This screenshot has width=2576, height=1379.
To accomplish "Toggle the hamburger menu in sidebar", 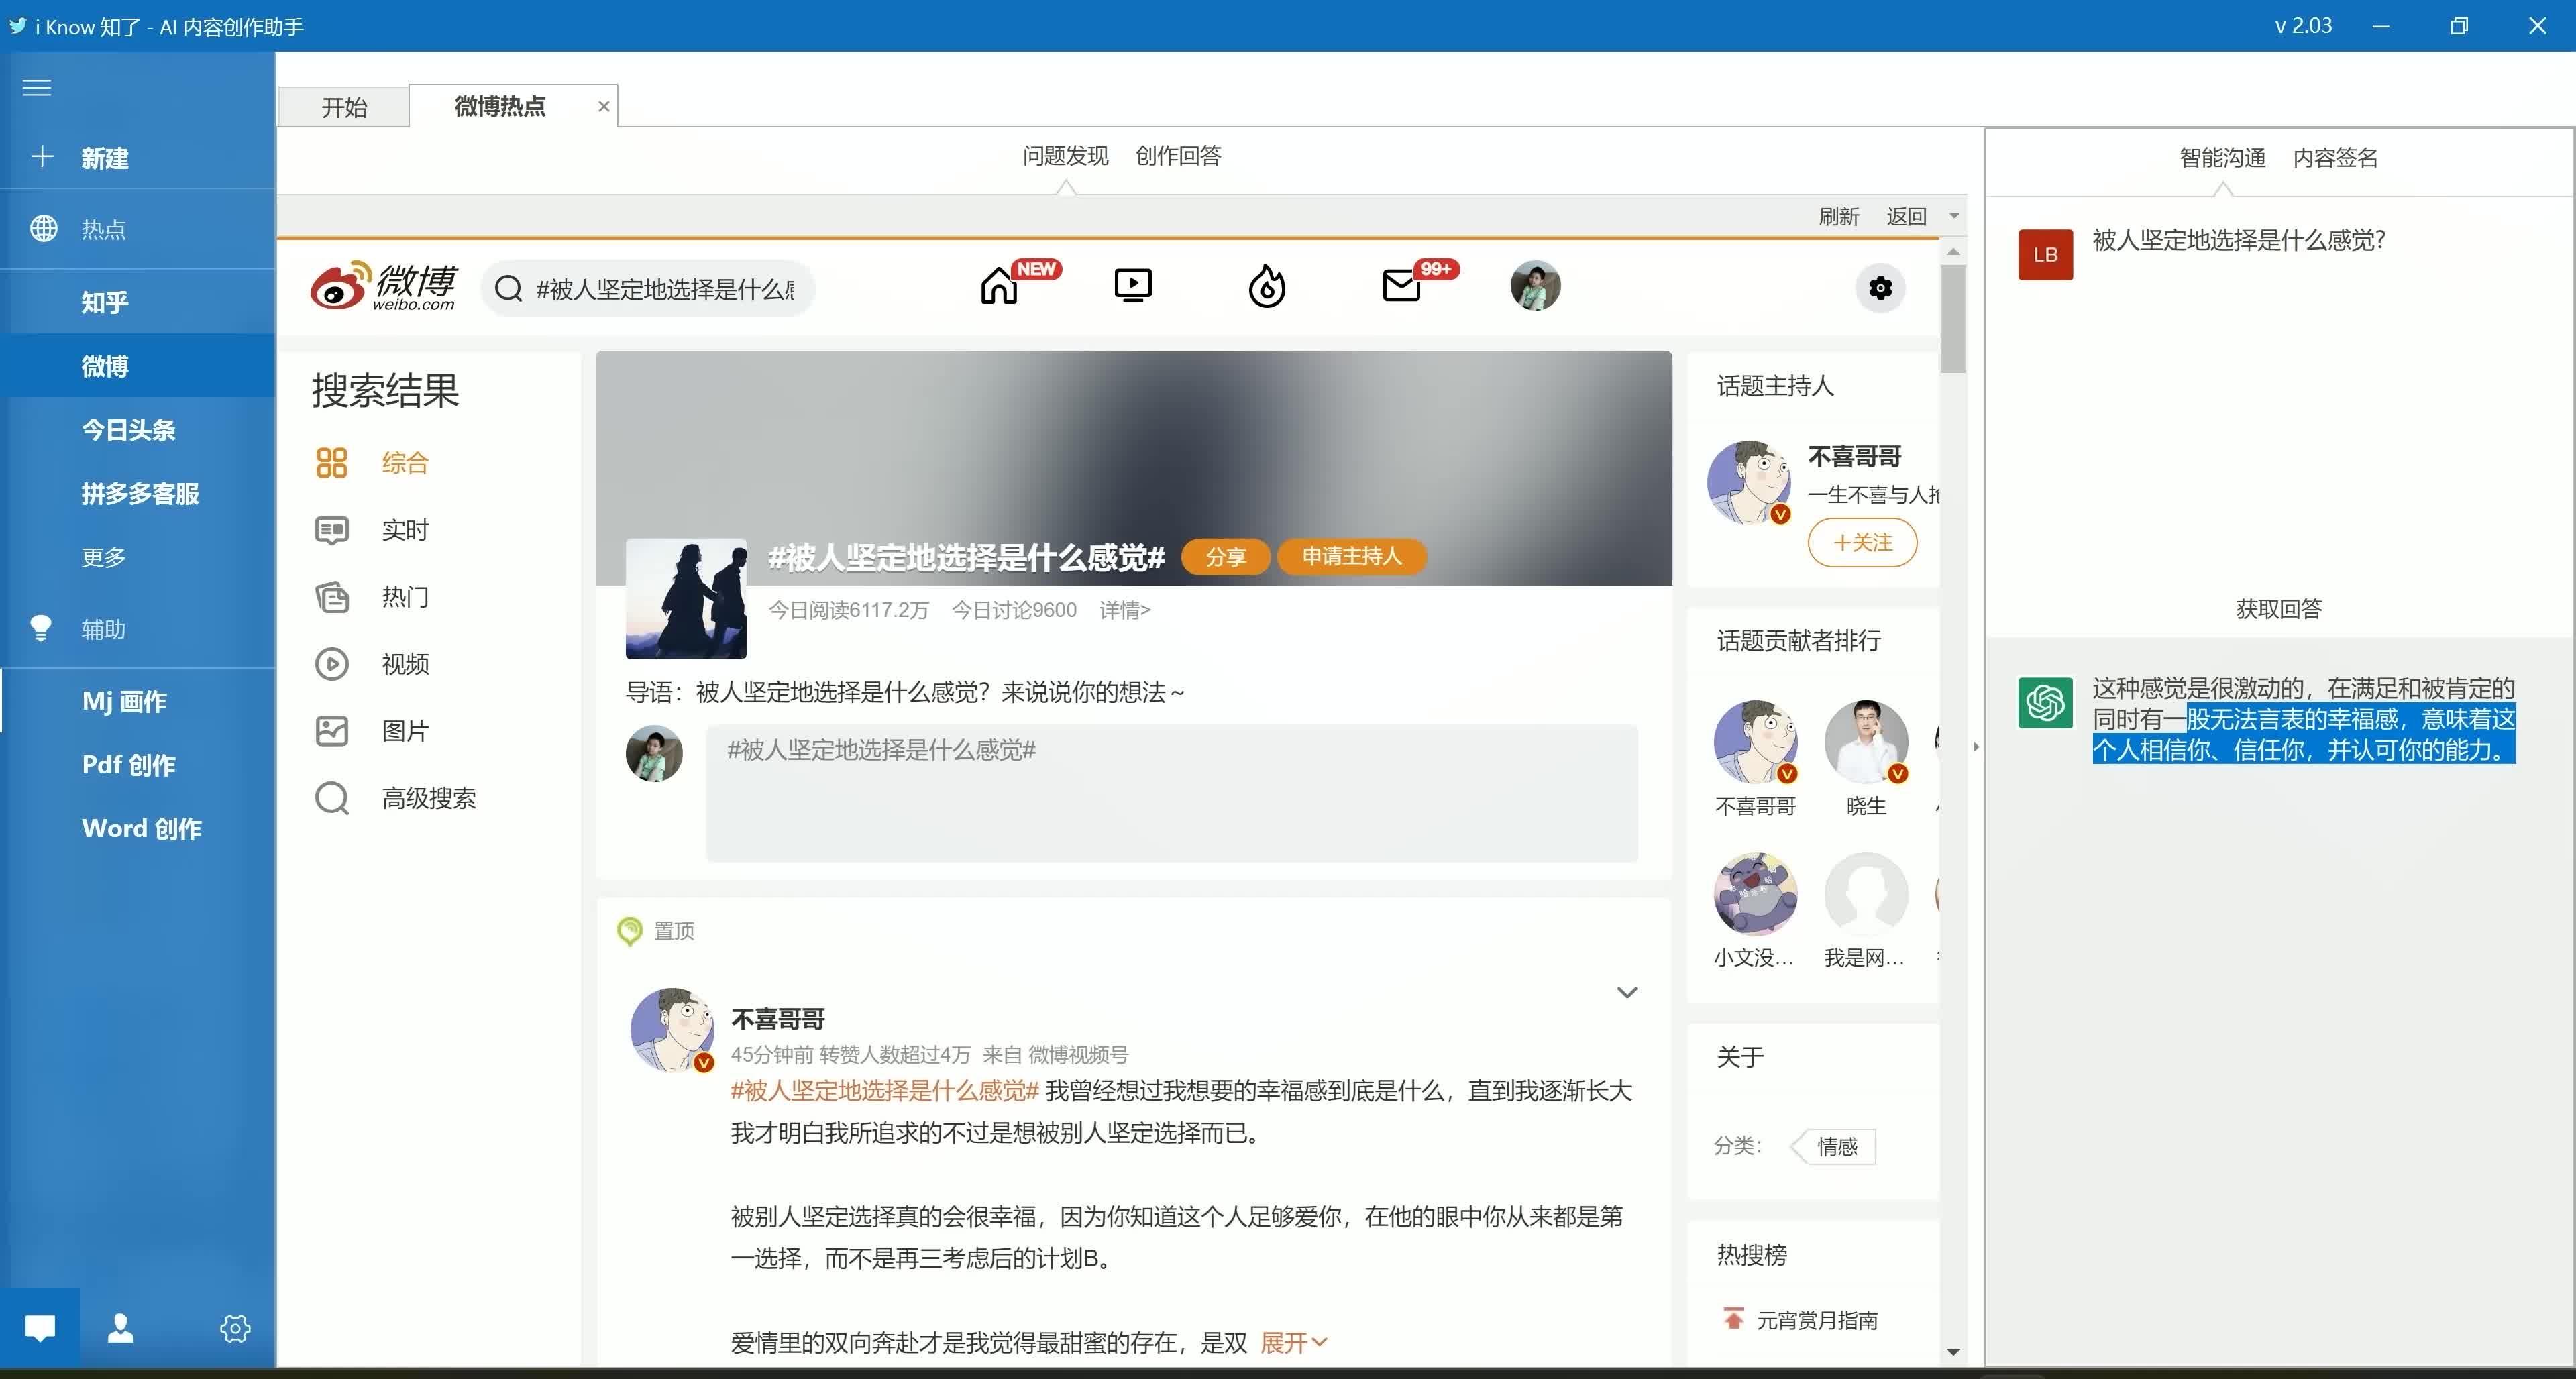I will coord(37,88).
